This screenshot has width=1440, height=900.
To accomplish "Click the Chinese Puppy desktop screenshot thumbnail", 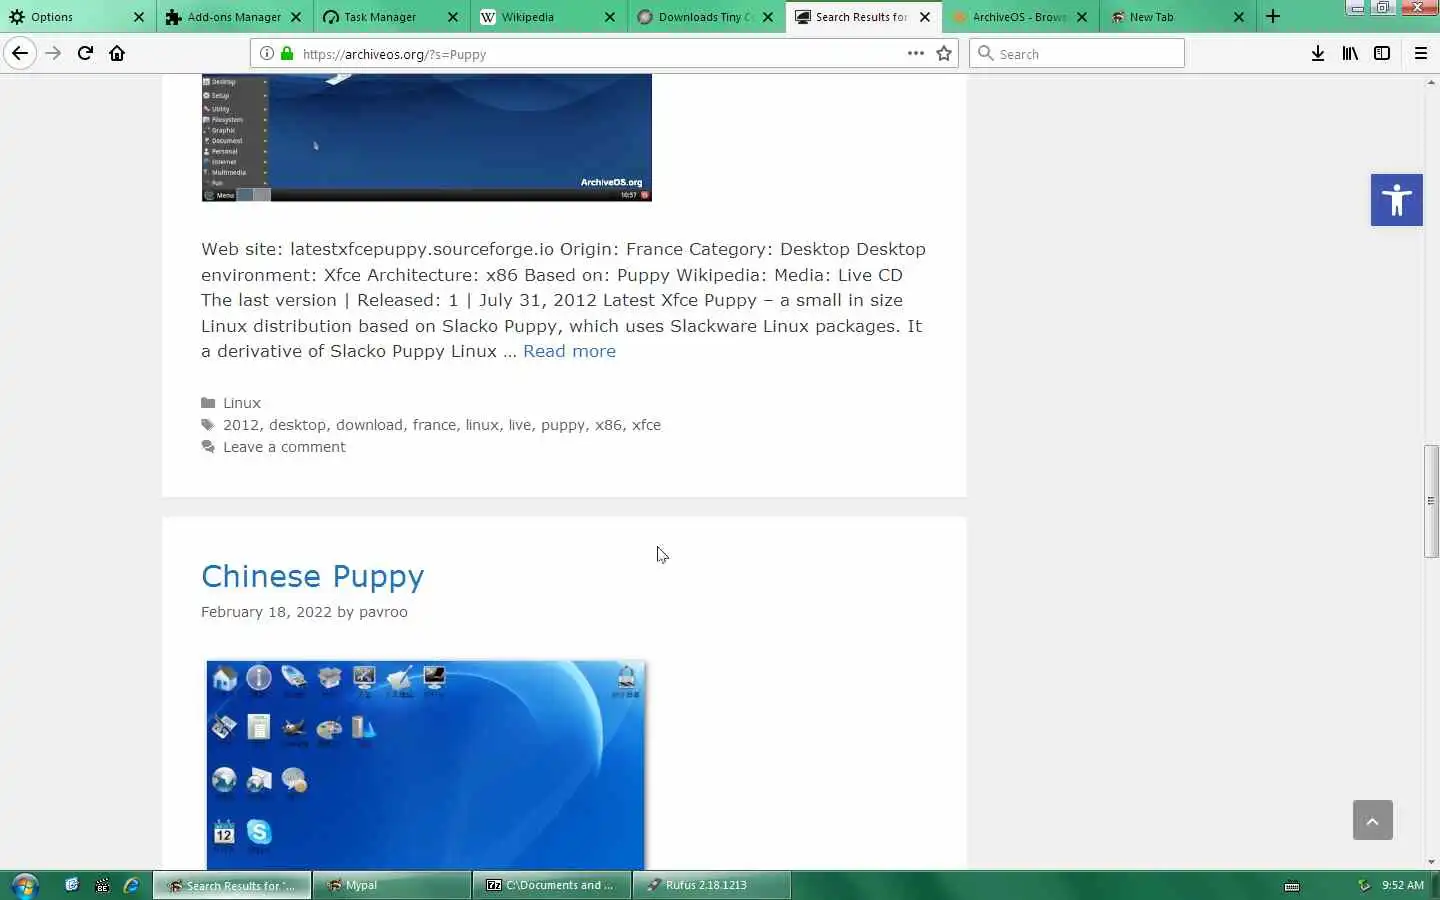I will [426, 764].
